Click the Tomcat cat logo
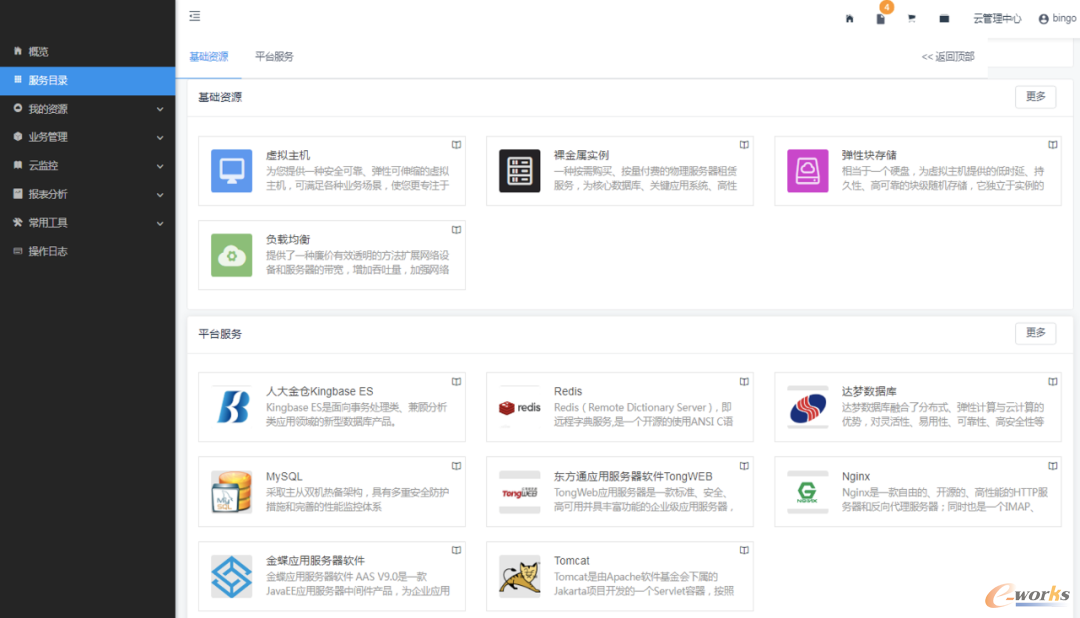 pyautogui.click(x=519, y=576)
